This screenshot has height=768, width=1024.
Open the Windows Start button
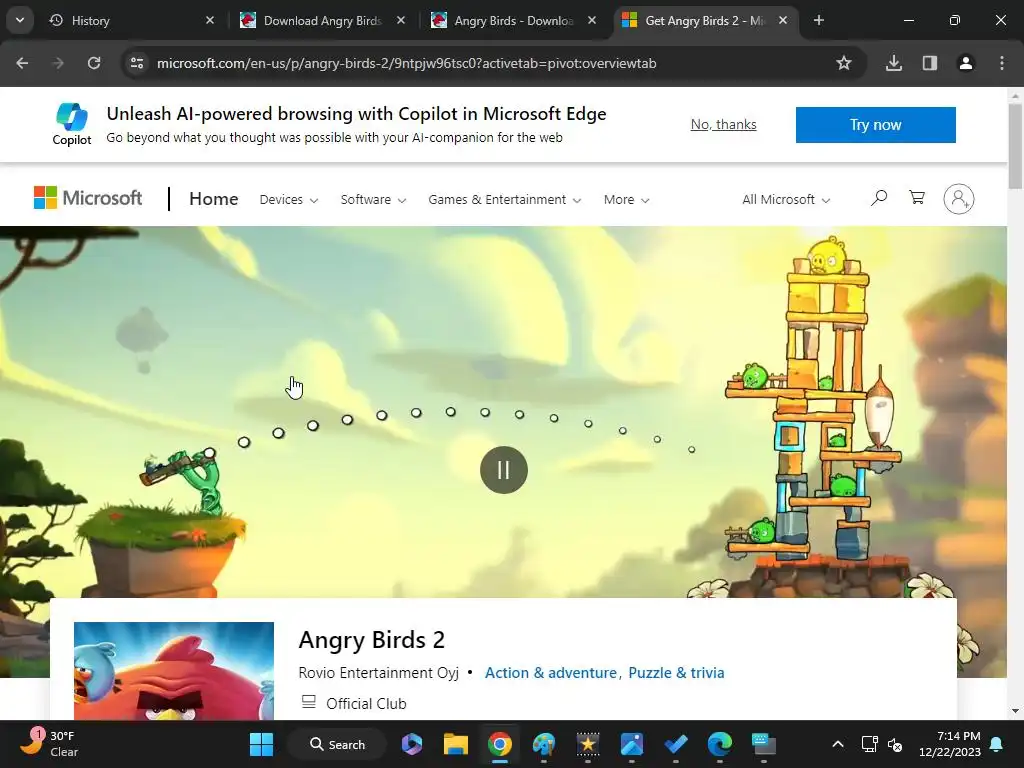tap(261, 744)
